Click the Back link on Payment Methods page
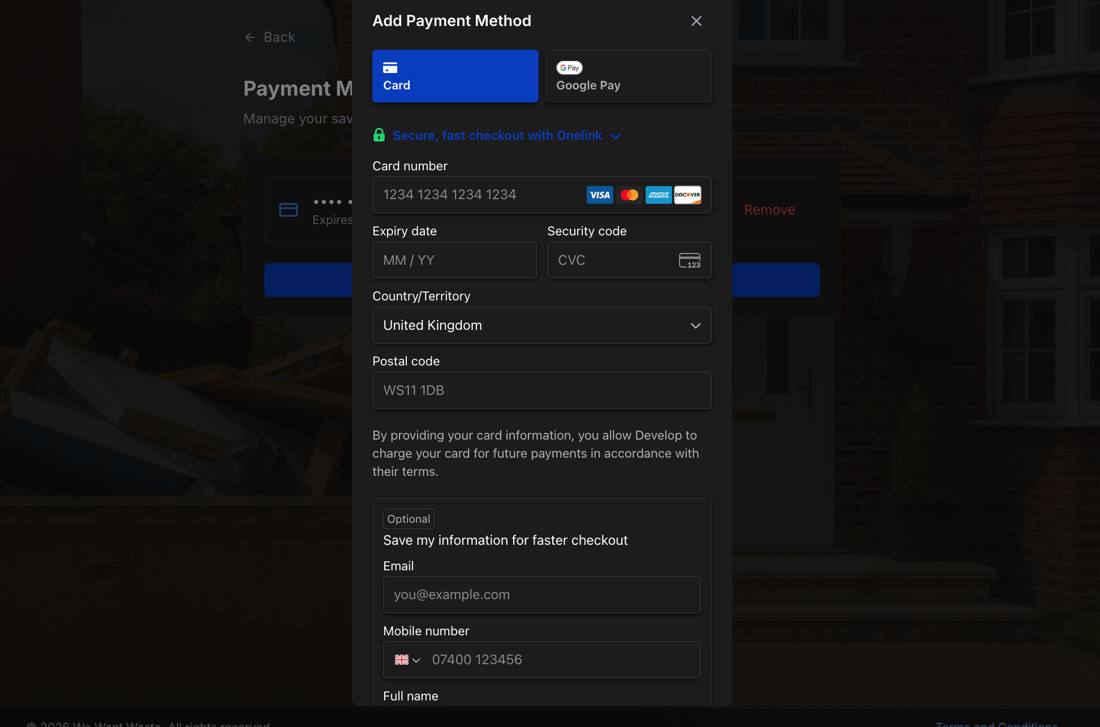Screen dimensions: 1100x727 pos(270,37)
